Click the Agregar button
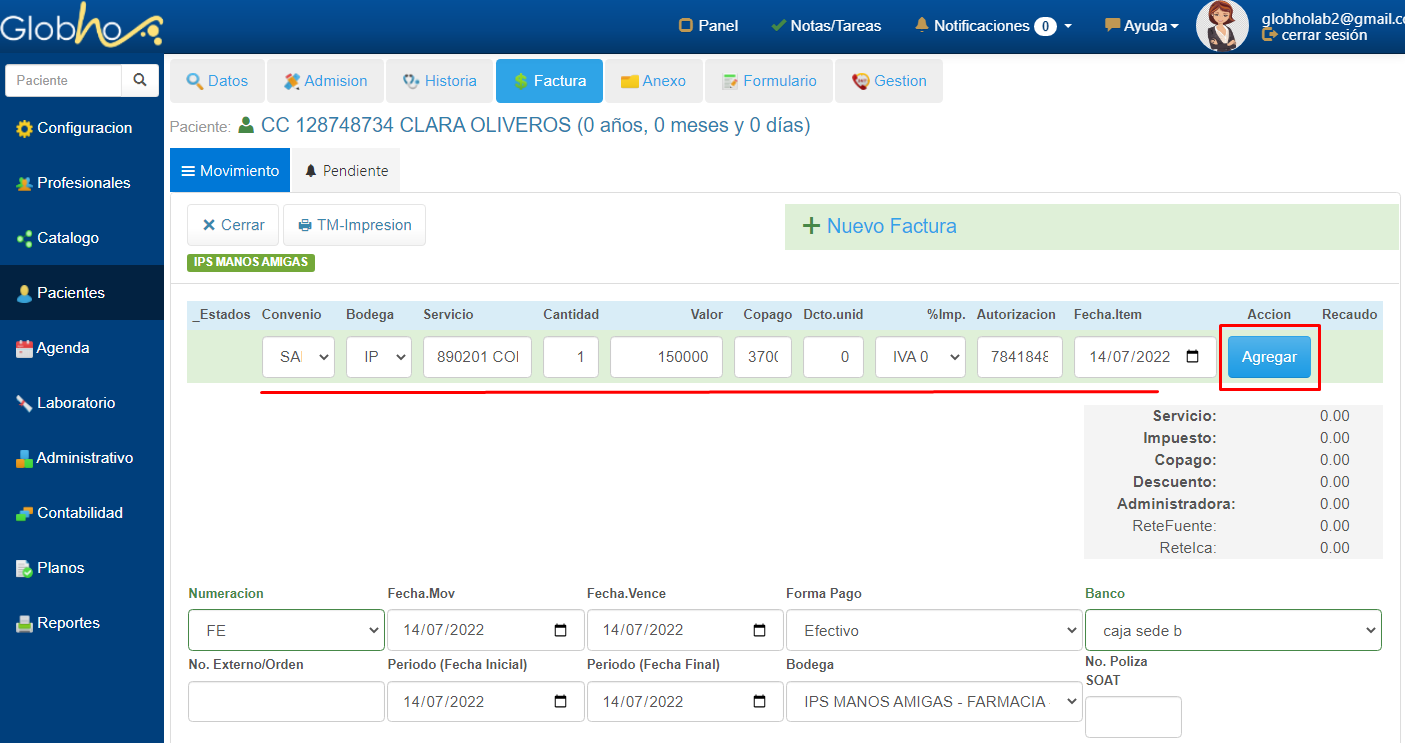The width and height of the screenshot is (1405, 743). [x=1269, y=357]
